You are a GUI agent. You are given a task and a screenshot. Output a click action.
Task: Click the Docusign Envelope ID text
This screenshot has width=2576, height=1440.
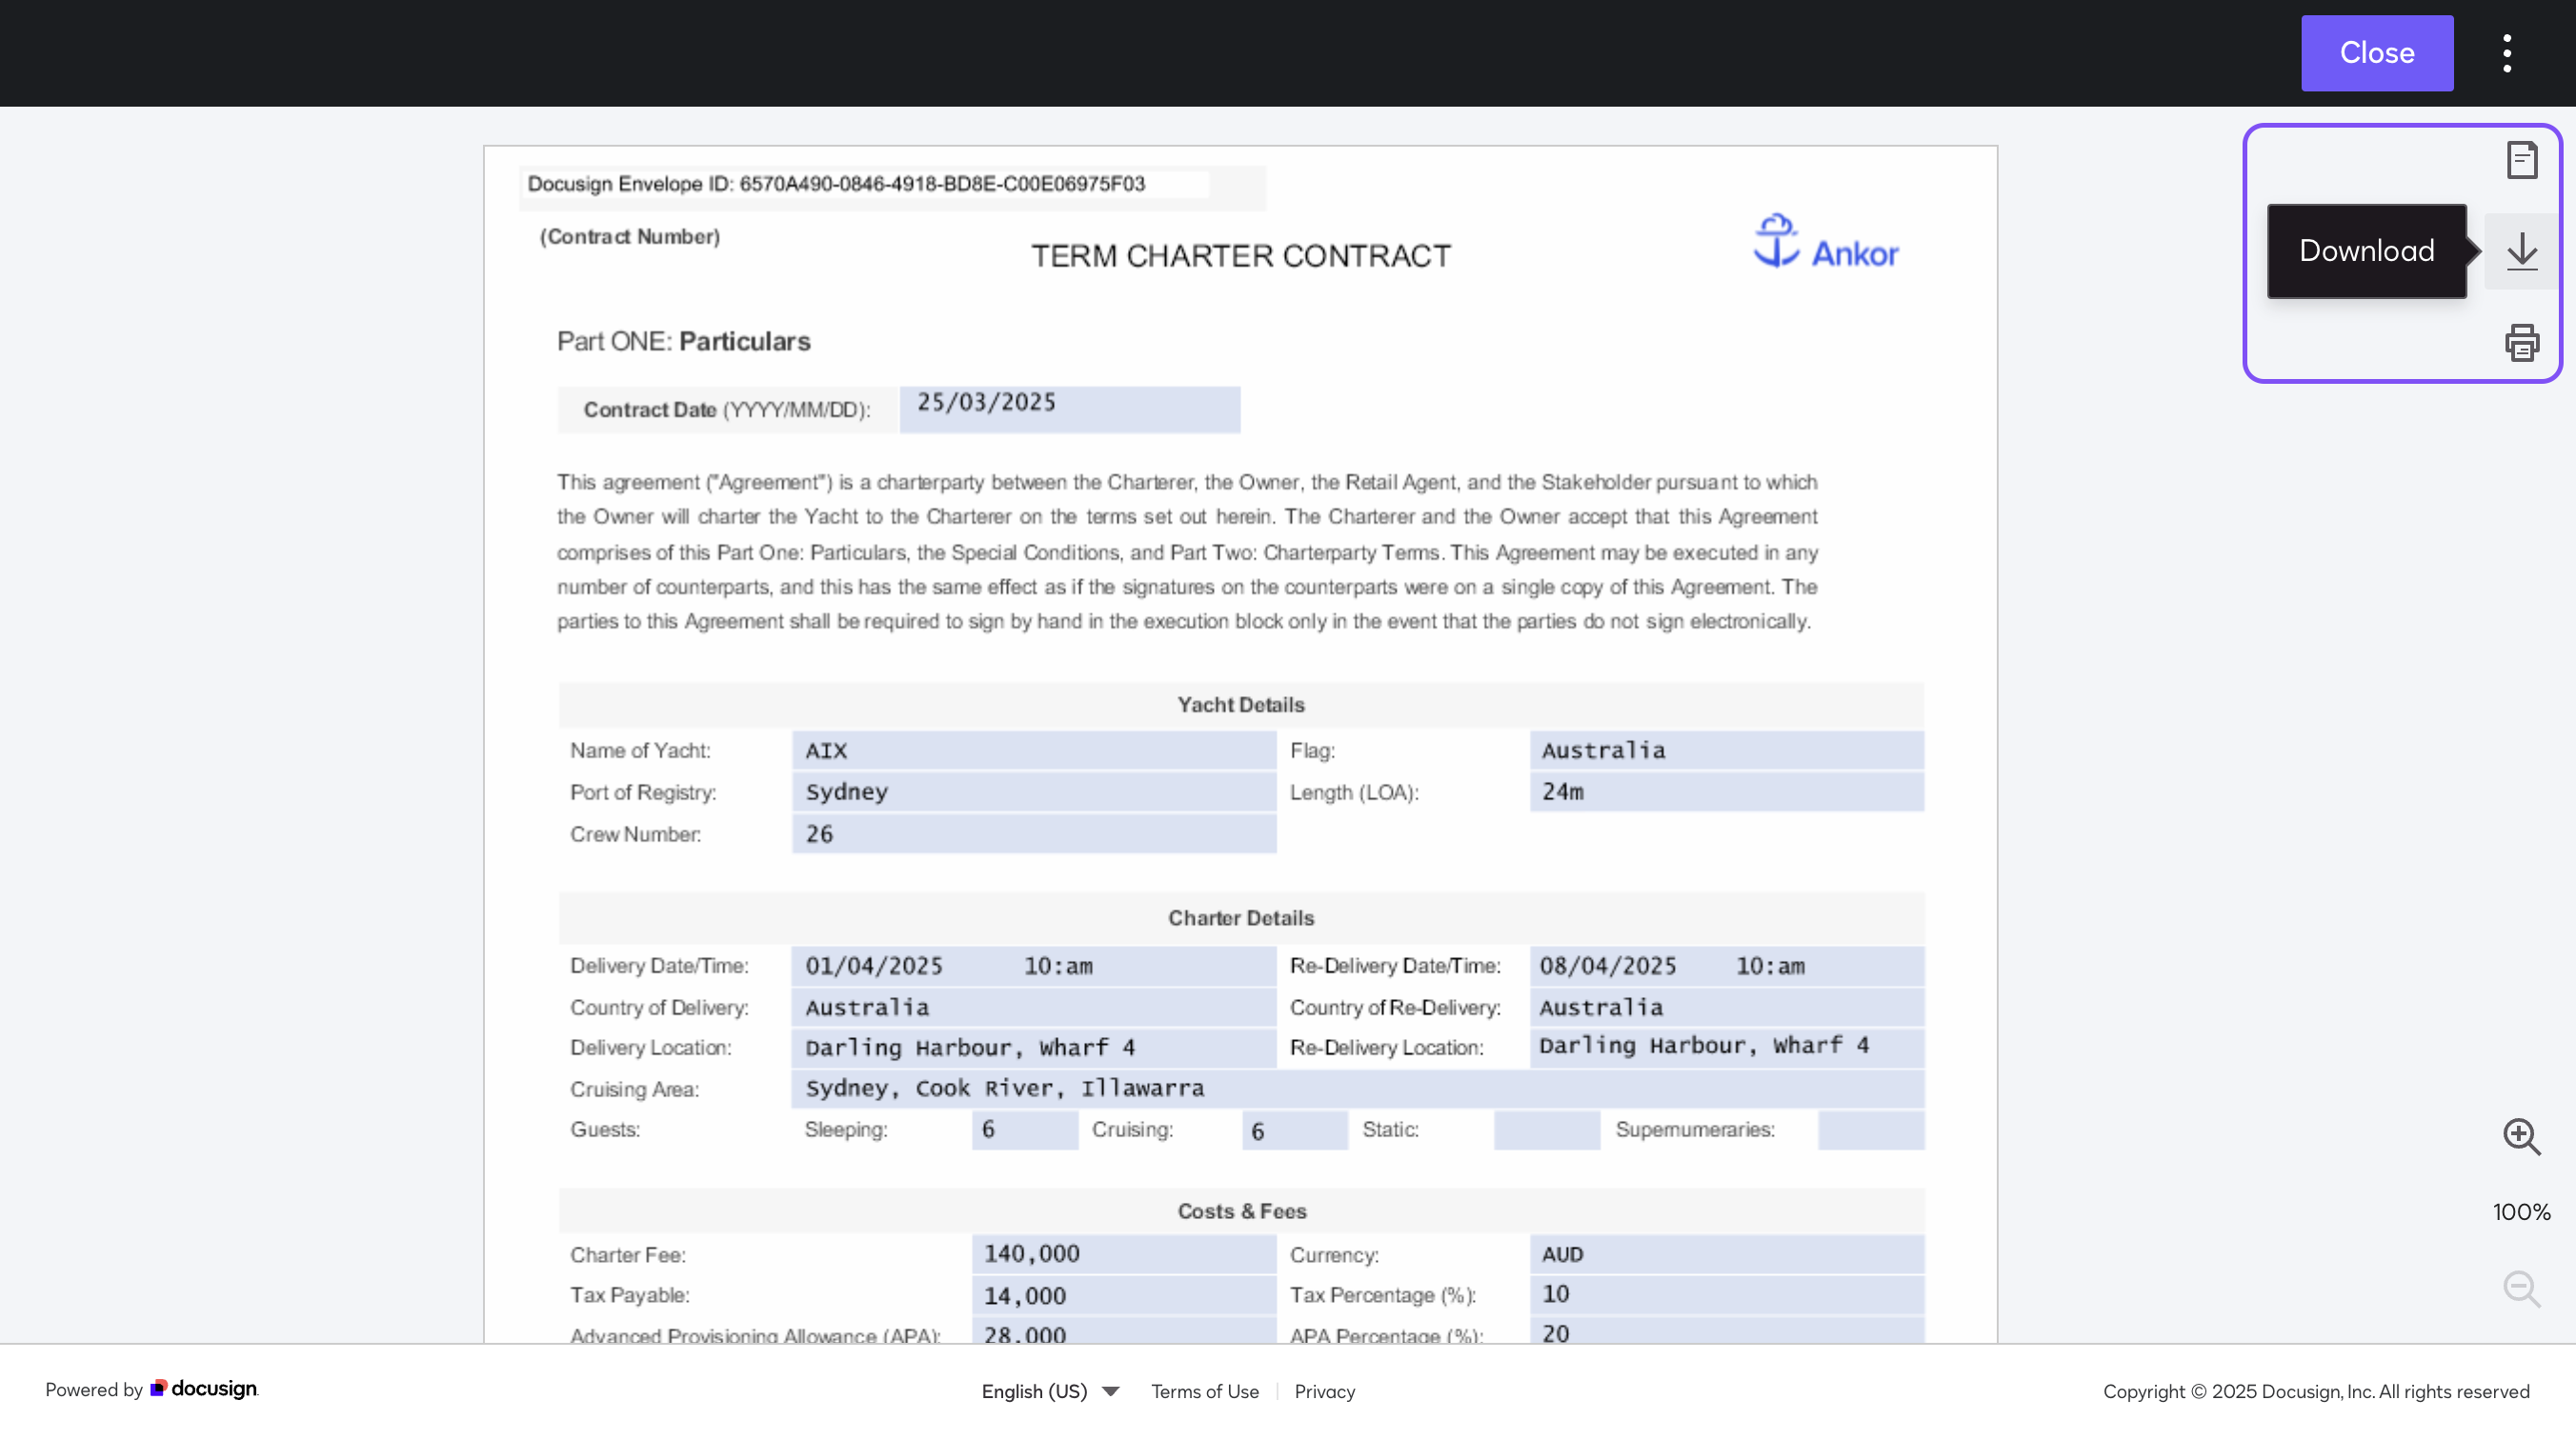point(836,184)
